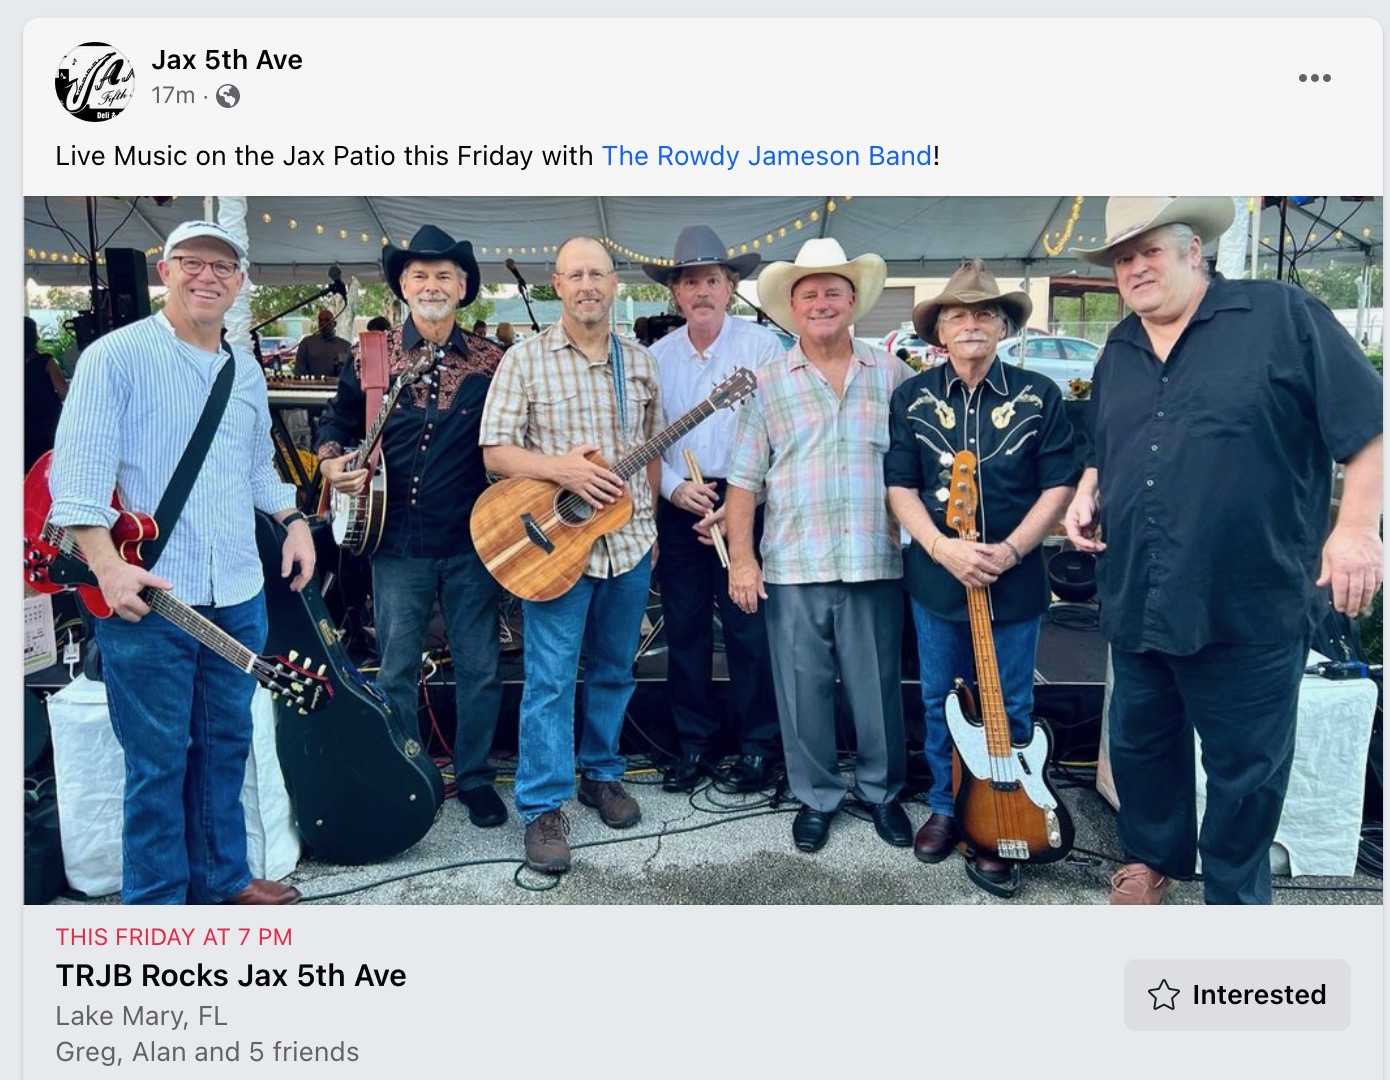Open the TRJB Rocks Jax 5th Ave event title
Image resolution: width=1390 pixels, height=1080 pixels.
coord(231,975)
